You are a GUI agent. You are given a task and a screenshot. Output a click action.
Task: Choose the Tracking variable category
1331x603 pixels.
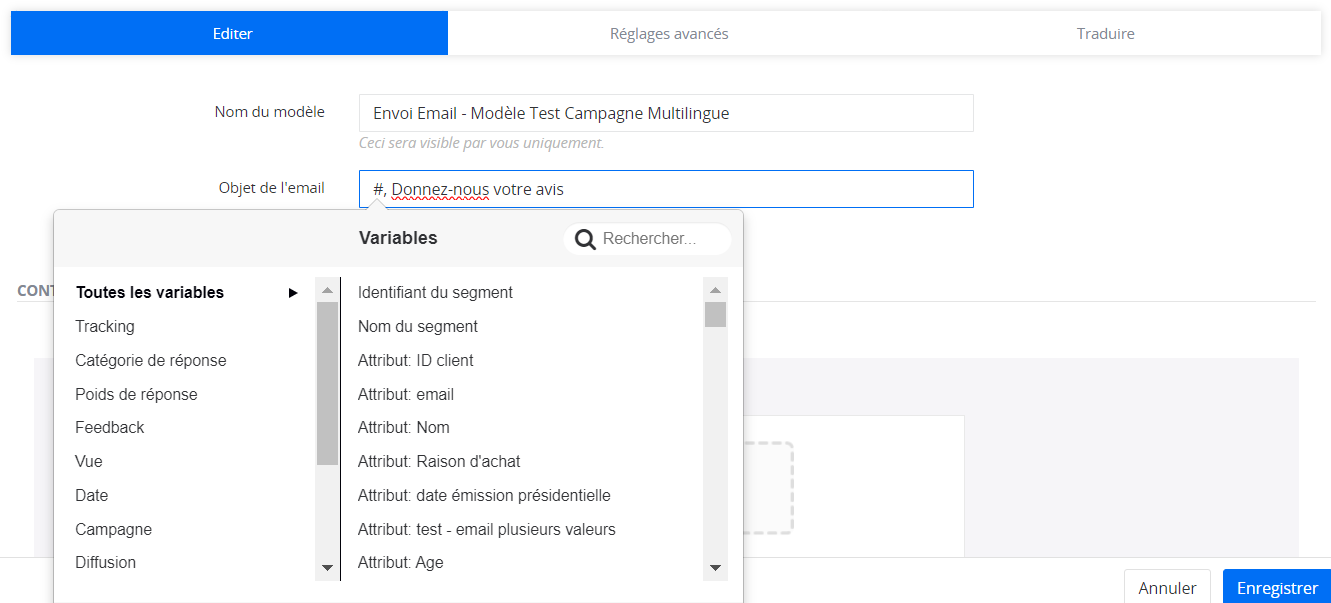point(105,327)
